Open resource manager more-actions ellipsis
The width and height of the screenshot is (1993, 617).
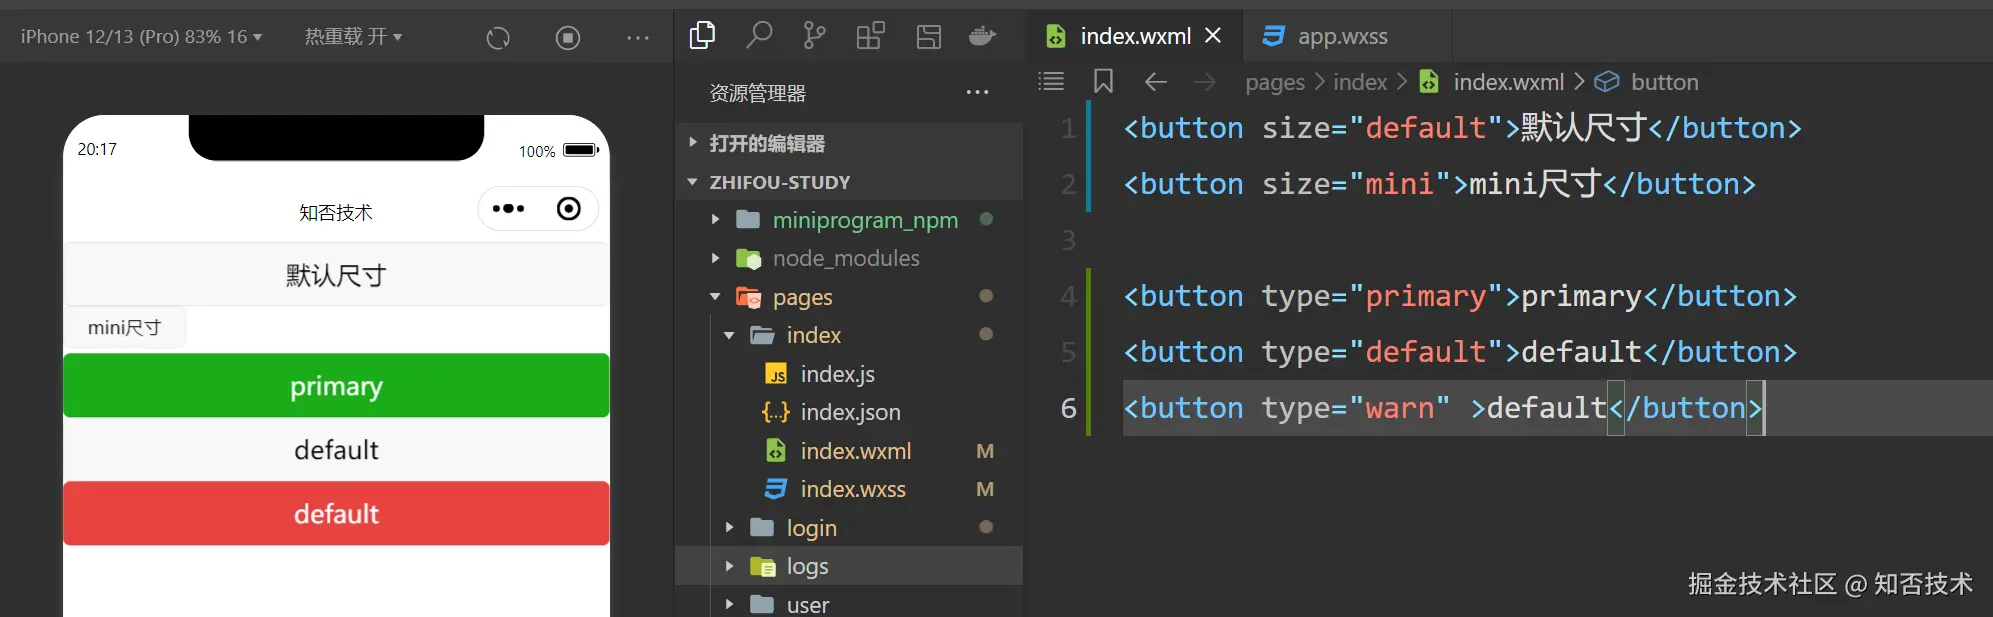[977, 93]
